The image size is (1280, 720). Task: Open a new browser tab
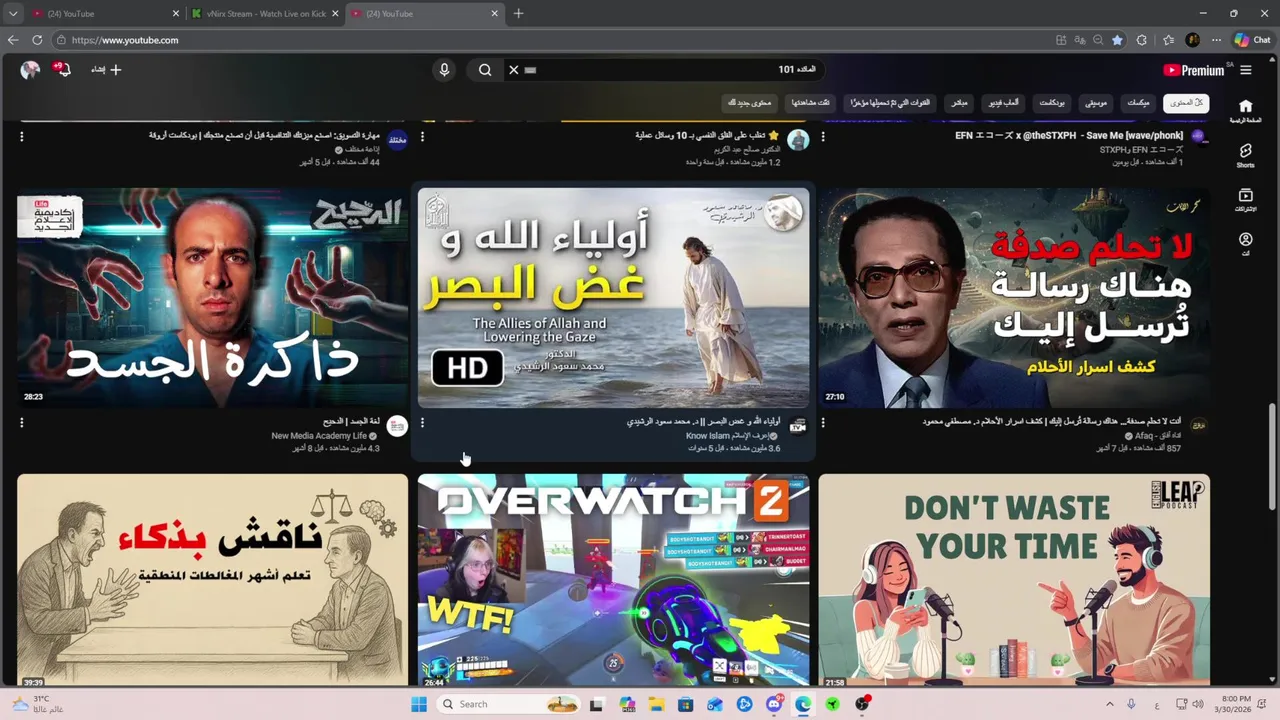coord(518,14)
